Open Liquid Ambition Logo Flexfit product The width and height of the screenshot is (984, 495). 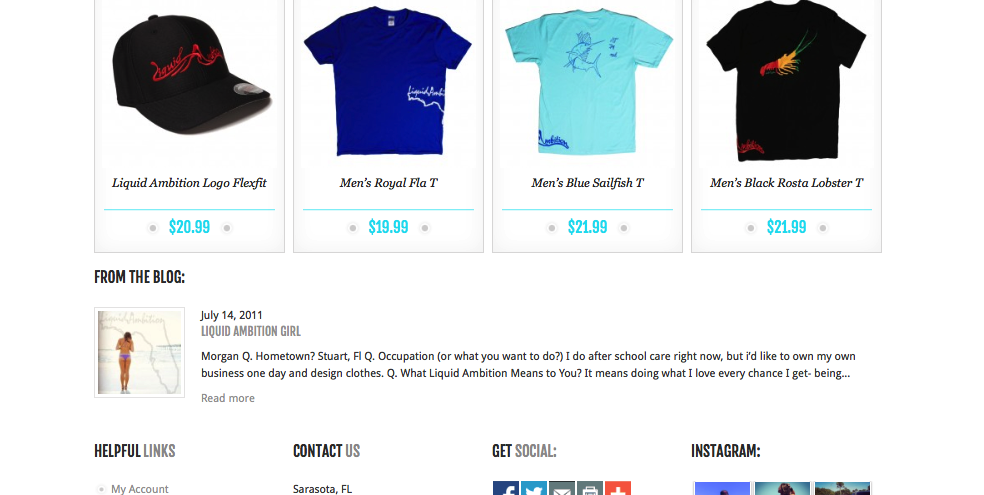190,183
